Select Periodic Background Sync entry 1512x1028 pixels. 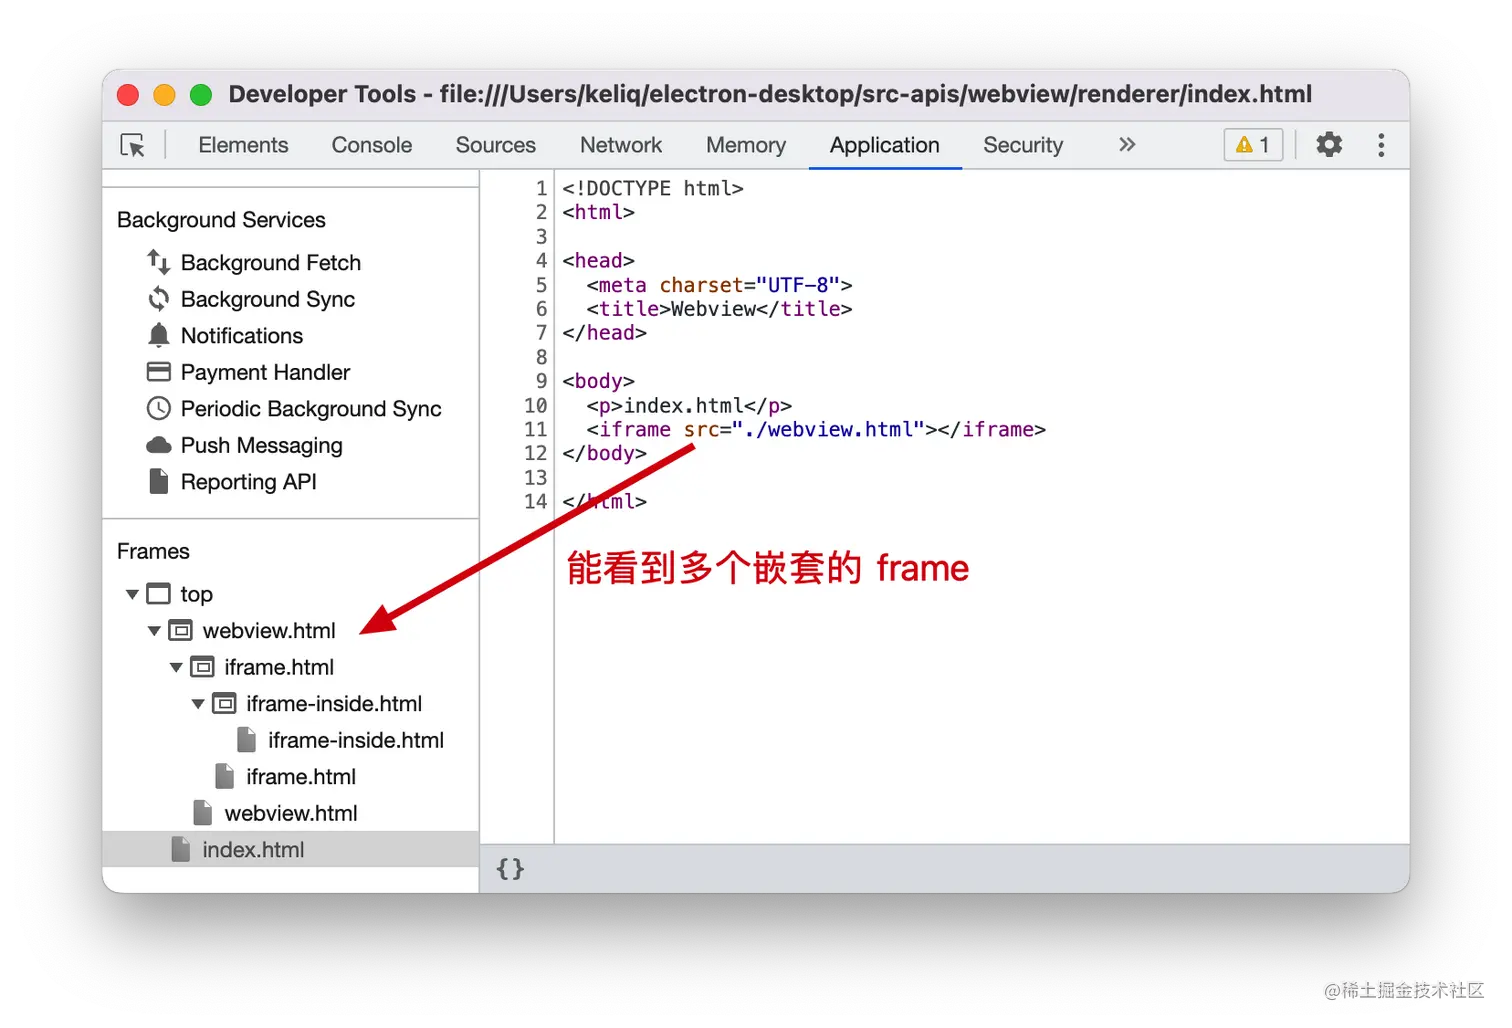tap(311, 409)
